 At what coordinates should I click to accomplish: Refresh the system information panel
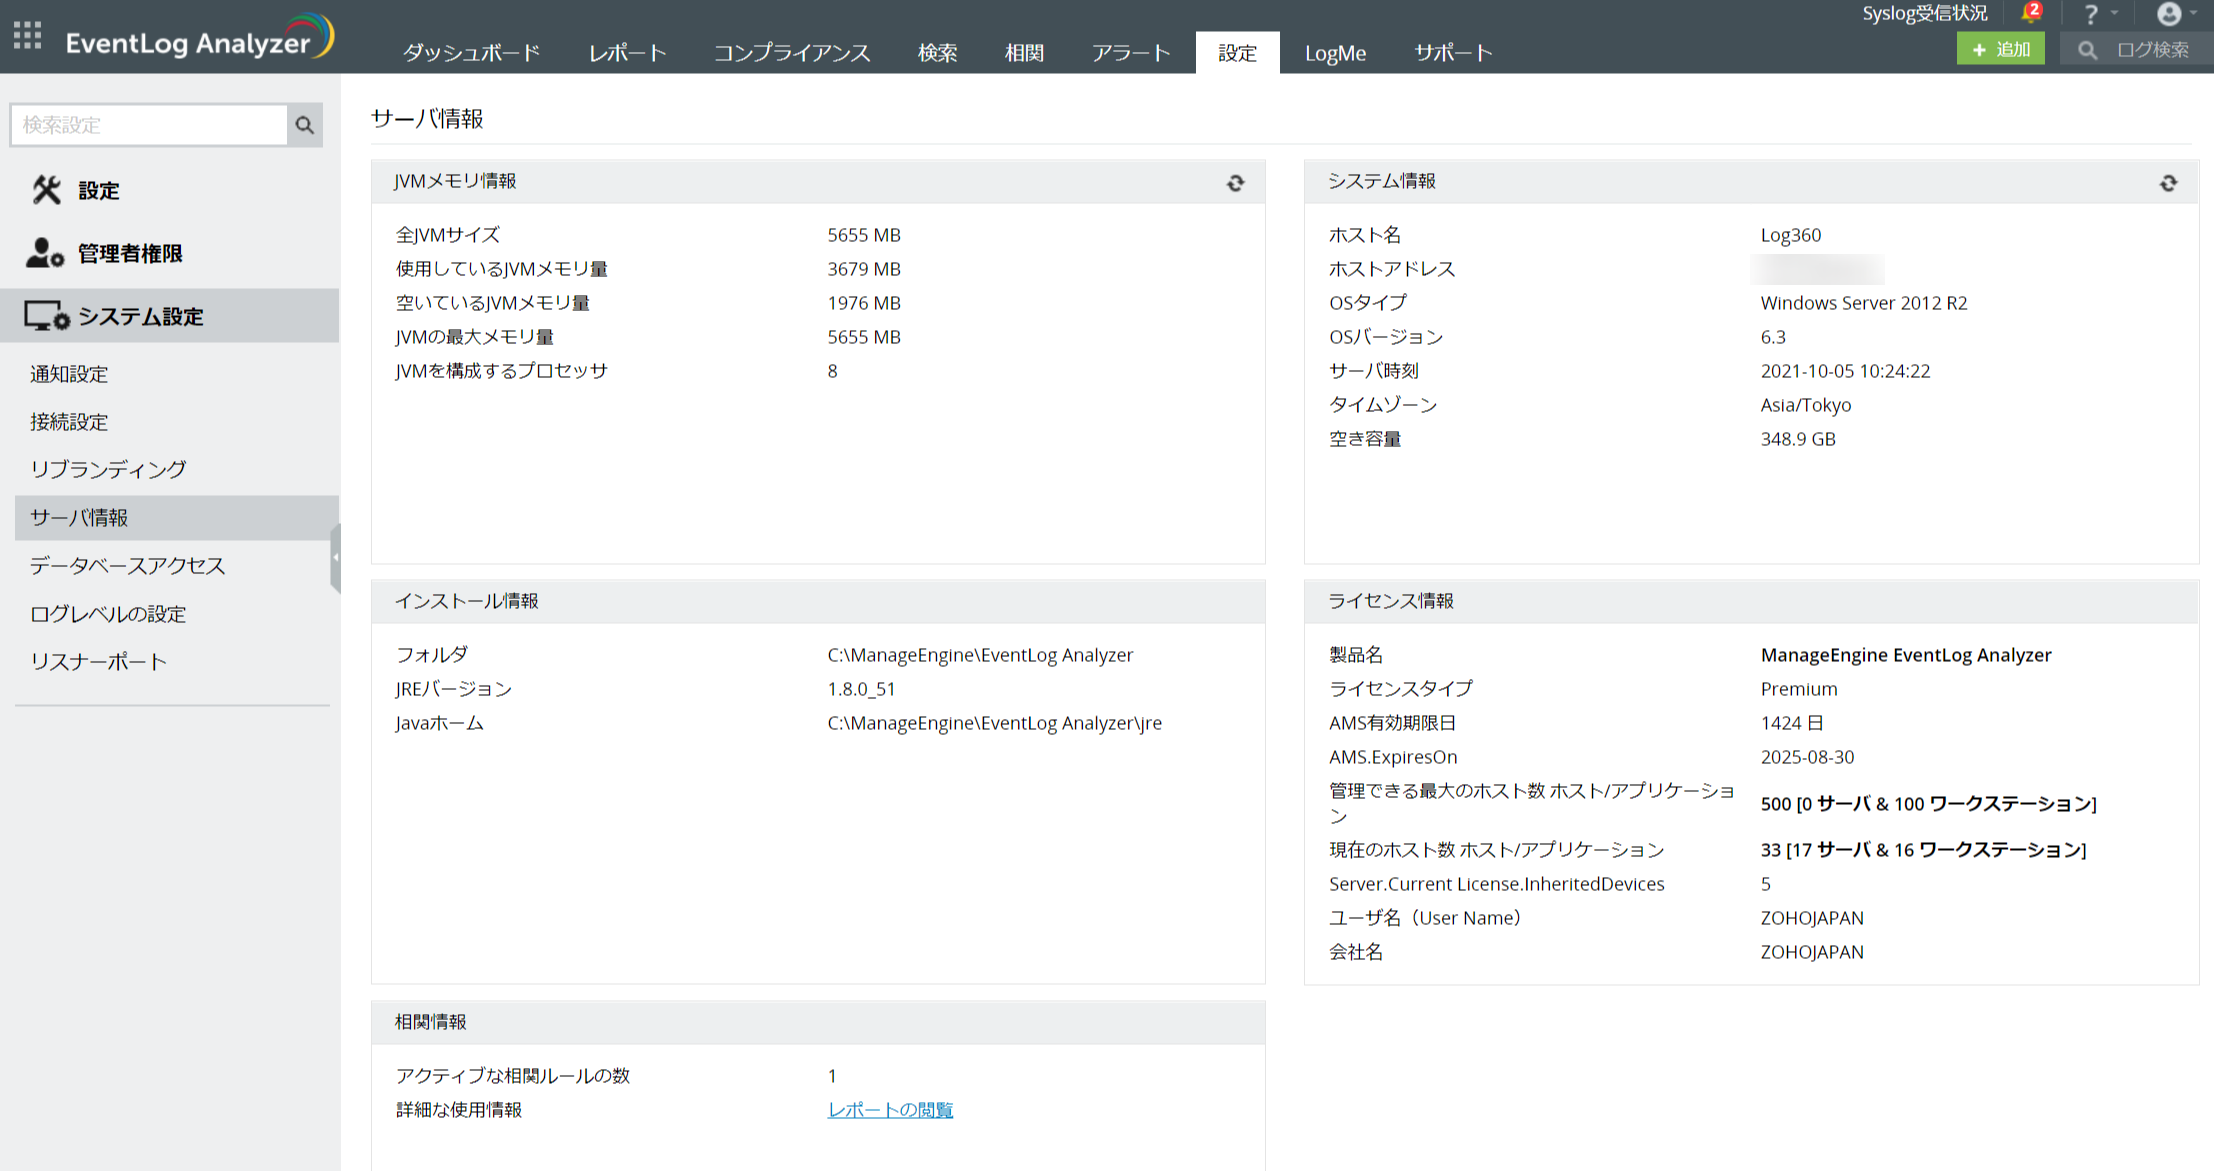pos(2168,183)
